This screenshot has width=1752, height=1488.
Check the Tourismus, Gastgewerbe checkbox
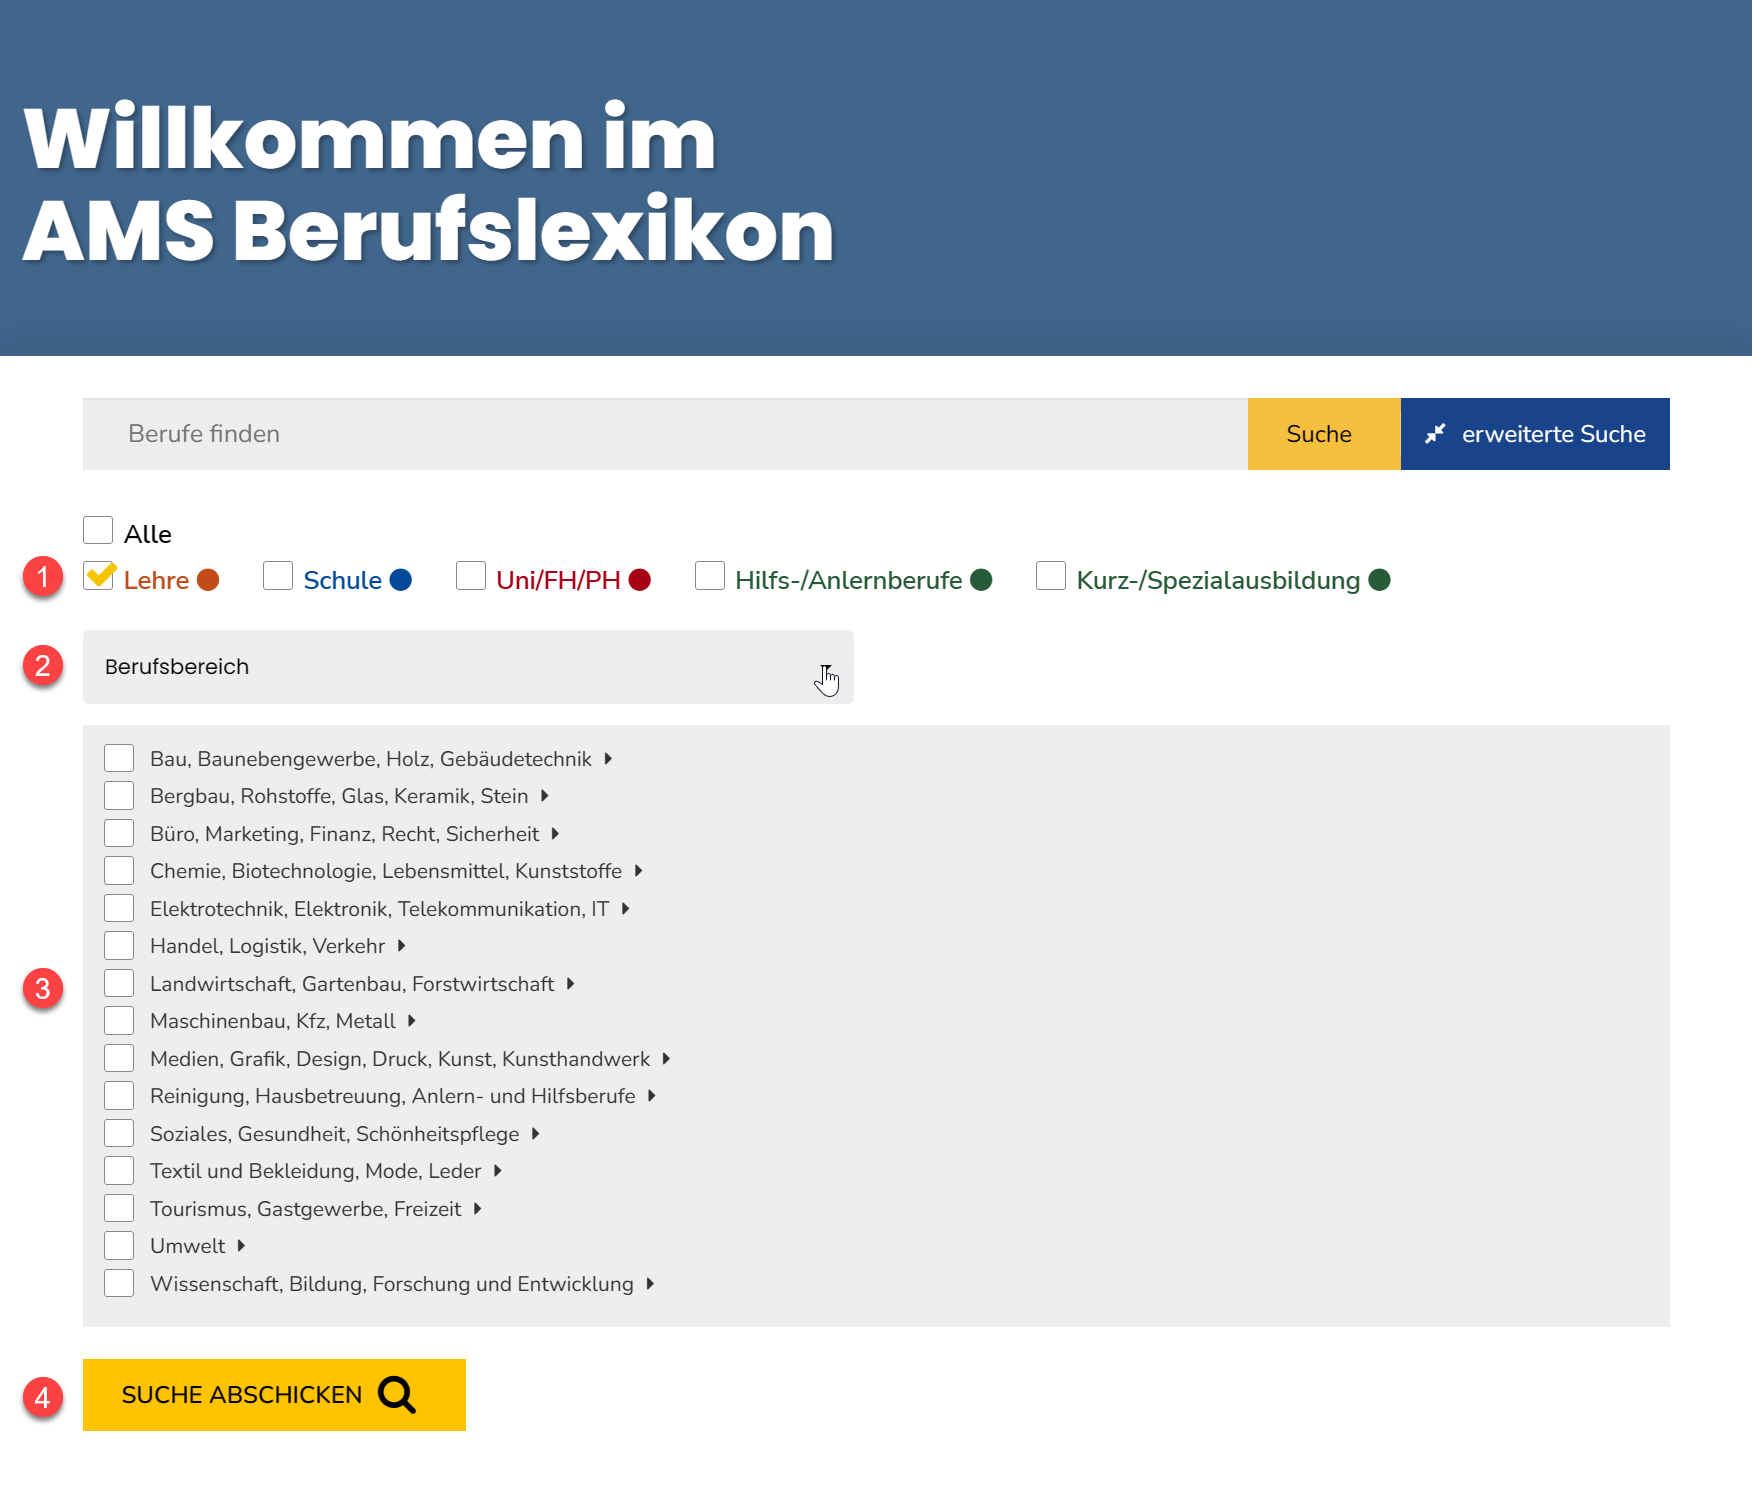[x=119, y=1208]
